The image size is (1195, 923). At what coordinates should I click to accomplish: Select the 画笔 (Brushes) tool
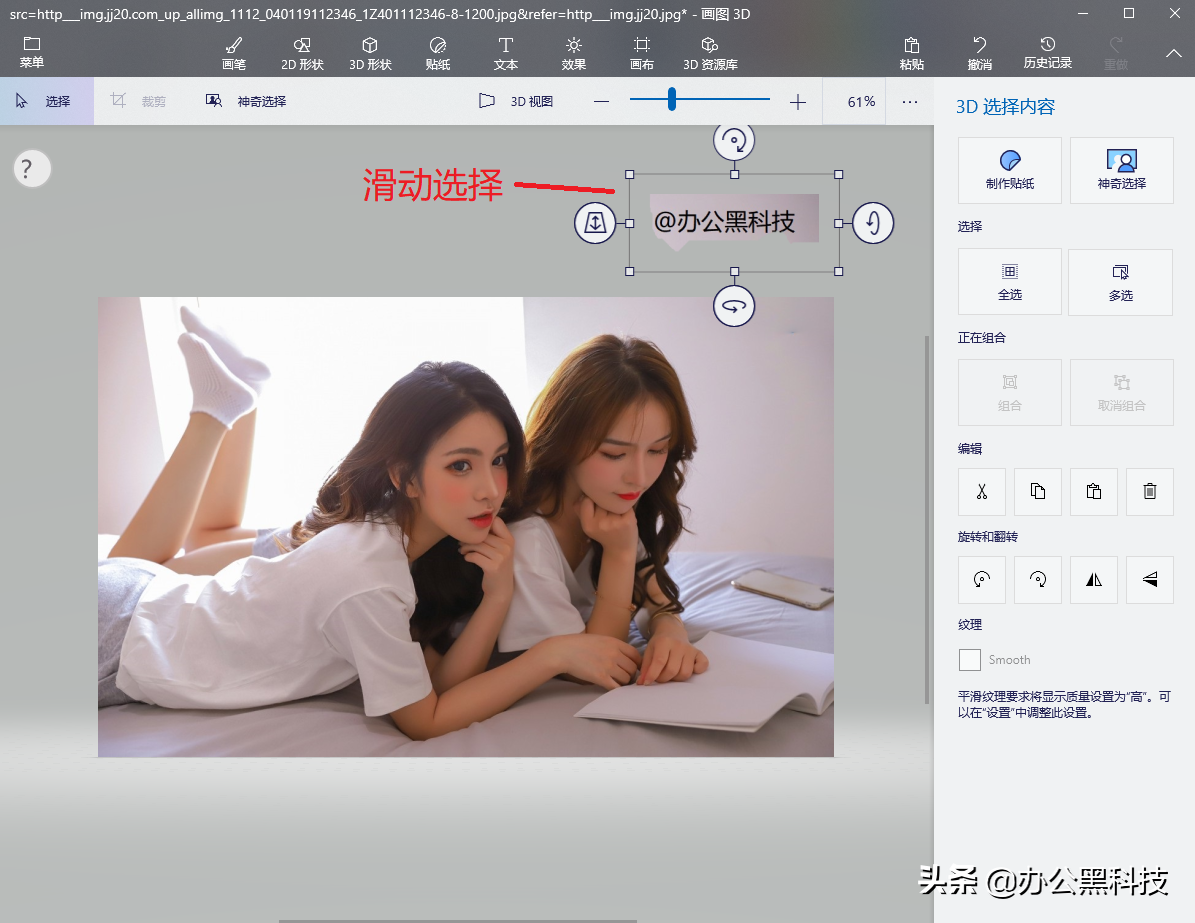pos(233,52)
